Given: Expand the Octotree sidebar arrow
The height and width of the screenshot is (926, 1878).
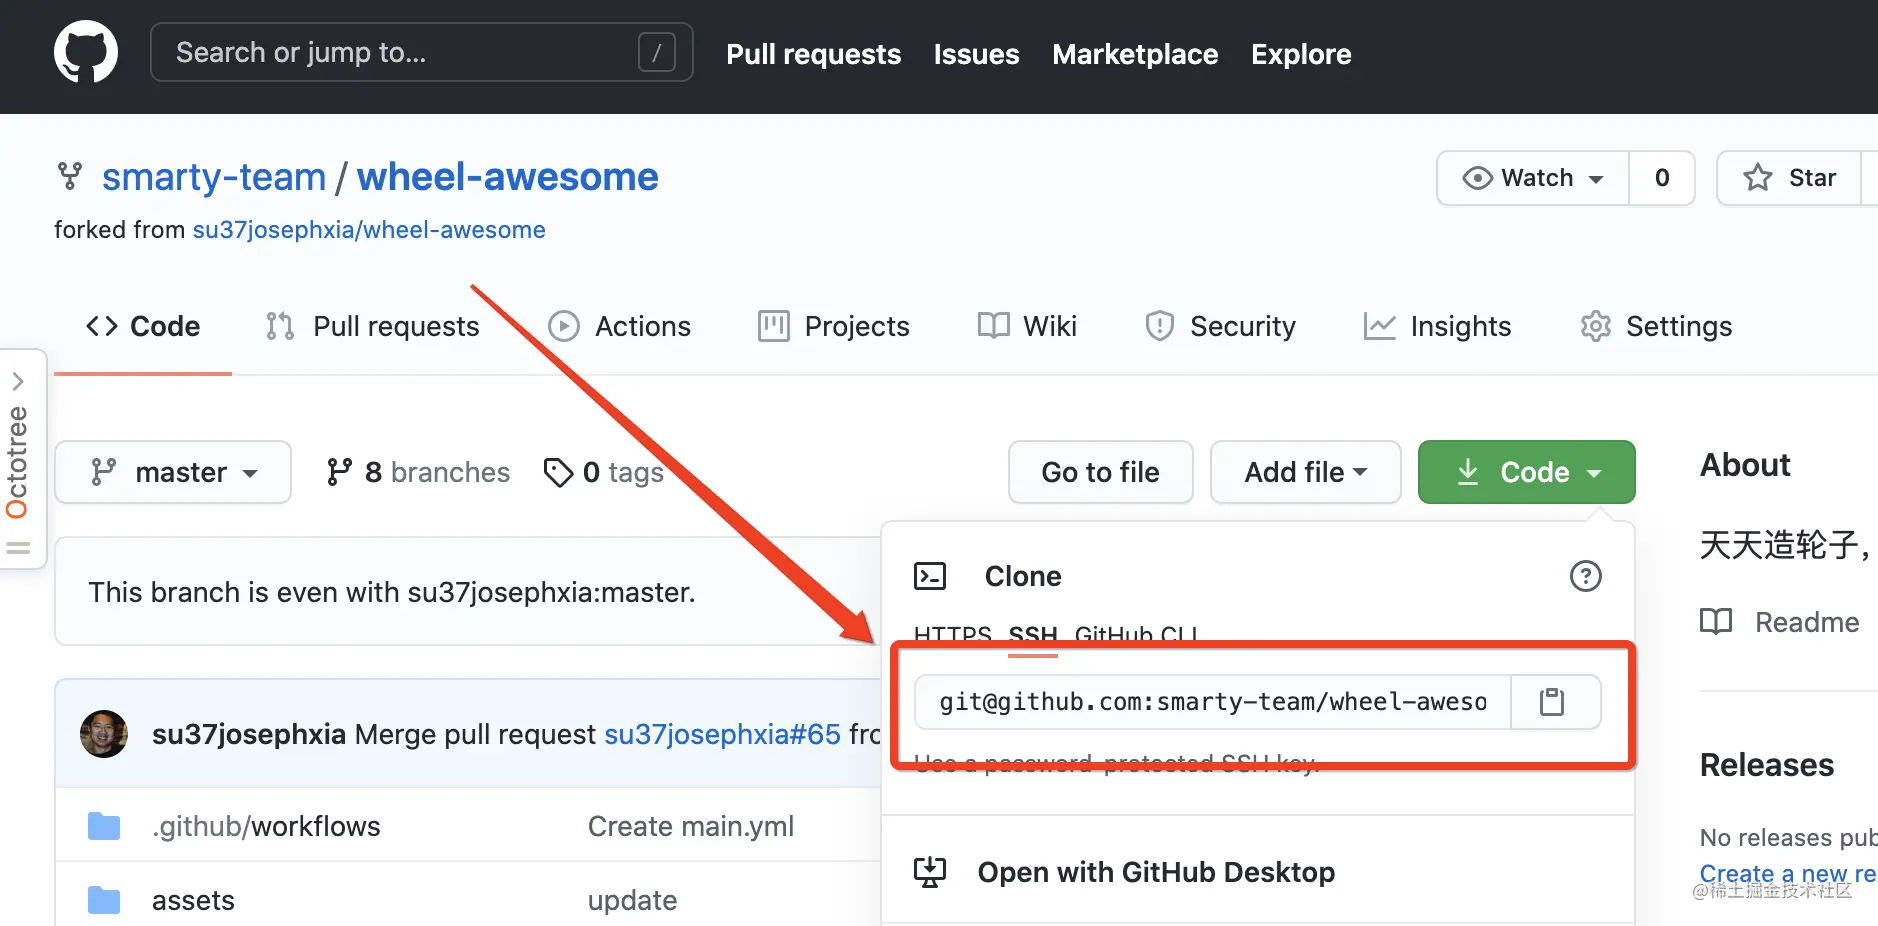Looking at the screenshot, I should 18,381.
